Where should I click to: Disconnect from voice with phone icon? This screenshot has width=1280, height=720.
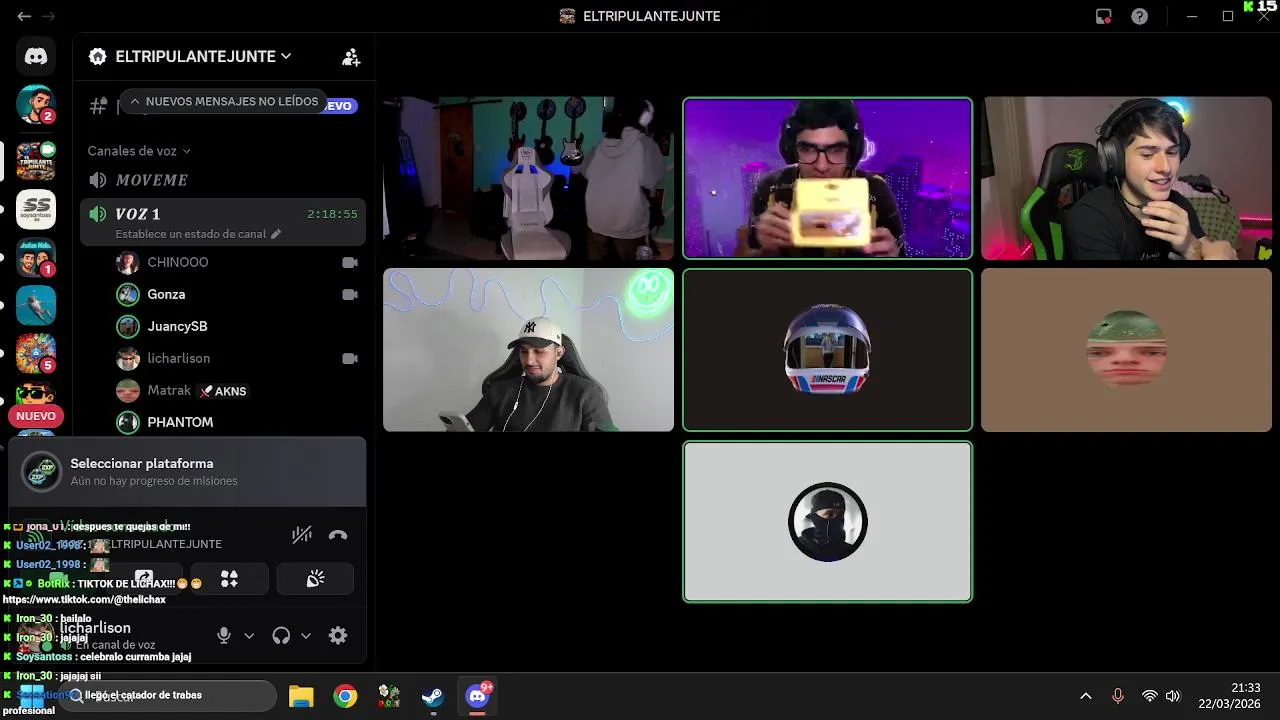(338, 535)
